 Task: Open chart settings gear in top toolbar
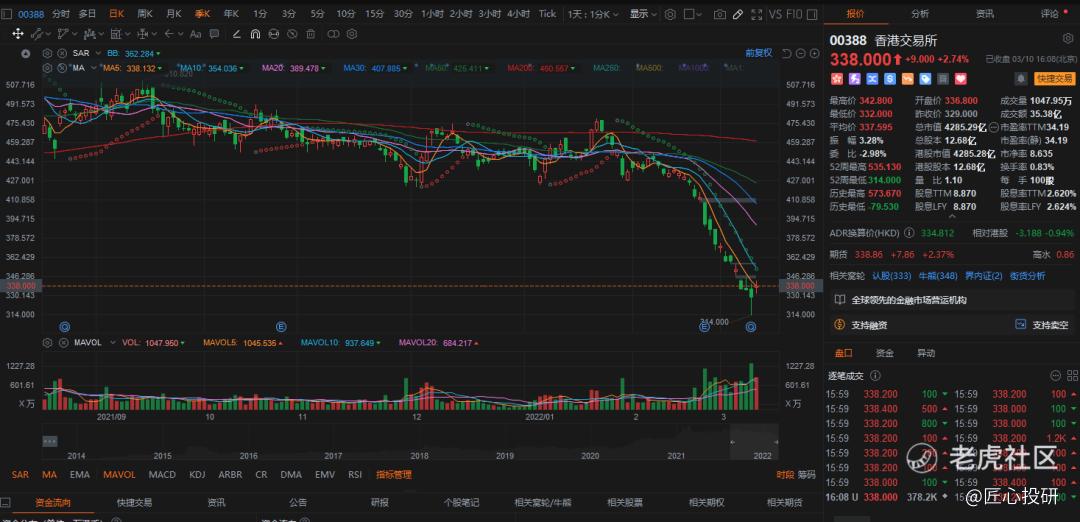(669, 14)
